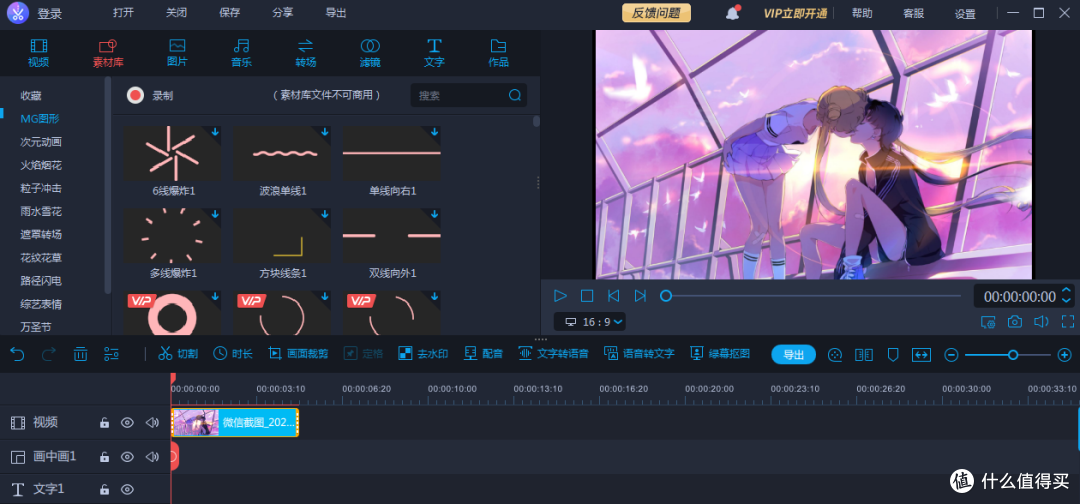Click the 时长 duration tool
This screenshot has width=1080, height=504.
233,354
